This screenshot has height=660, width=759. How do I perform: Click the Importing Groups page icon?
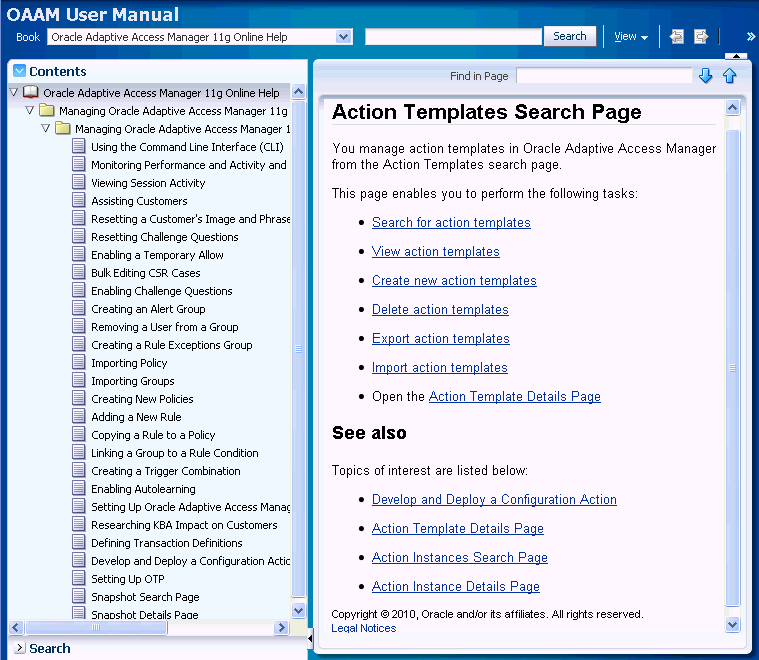pos(78,380)
